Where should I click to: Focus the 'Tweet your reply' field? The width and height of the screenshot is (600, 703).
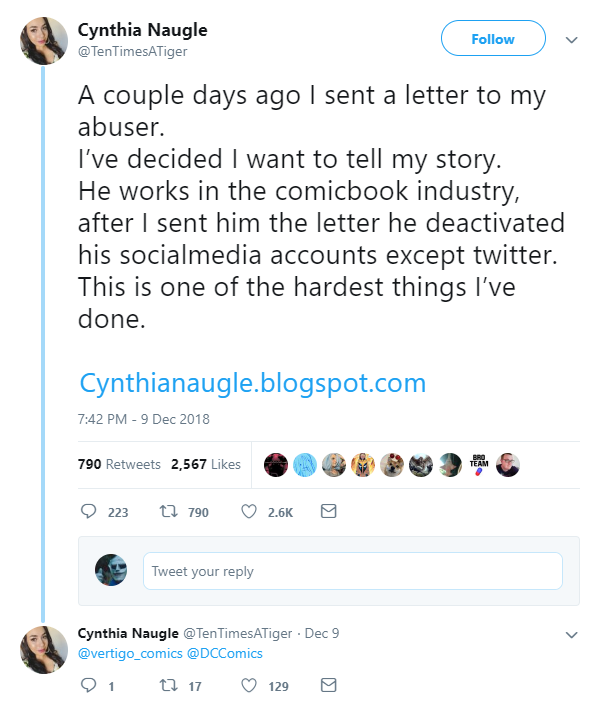352,571
